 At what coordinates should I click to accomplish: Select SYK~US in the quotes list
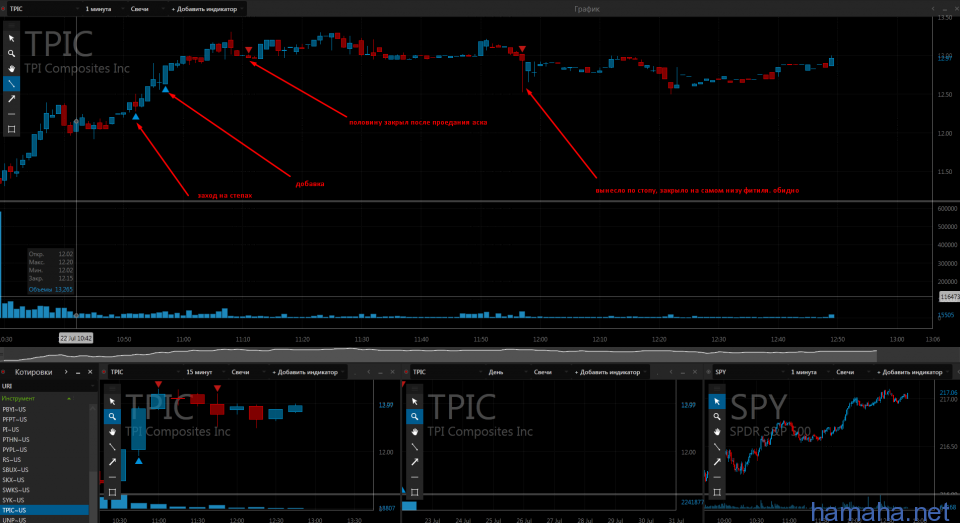coord(44,500)
